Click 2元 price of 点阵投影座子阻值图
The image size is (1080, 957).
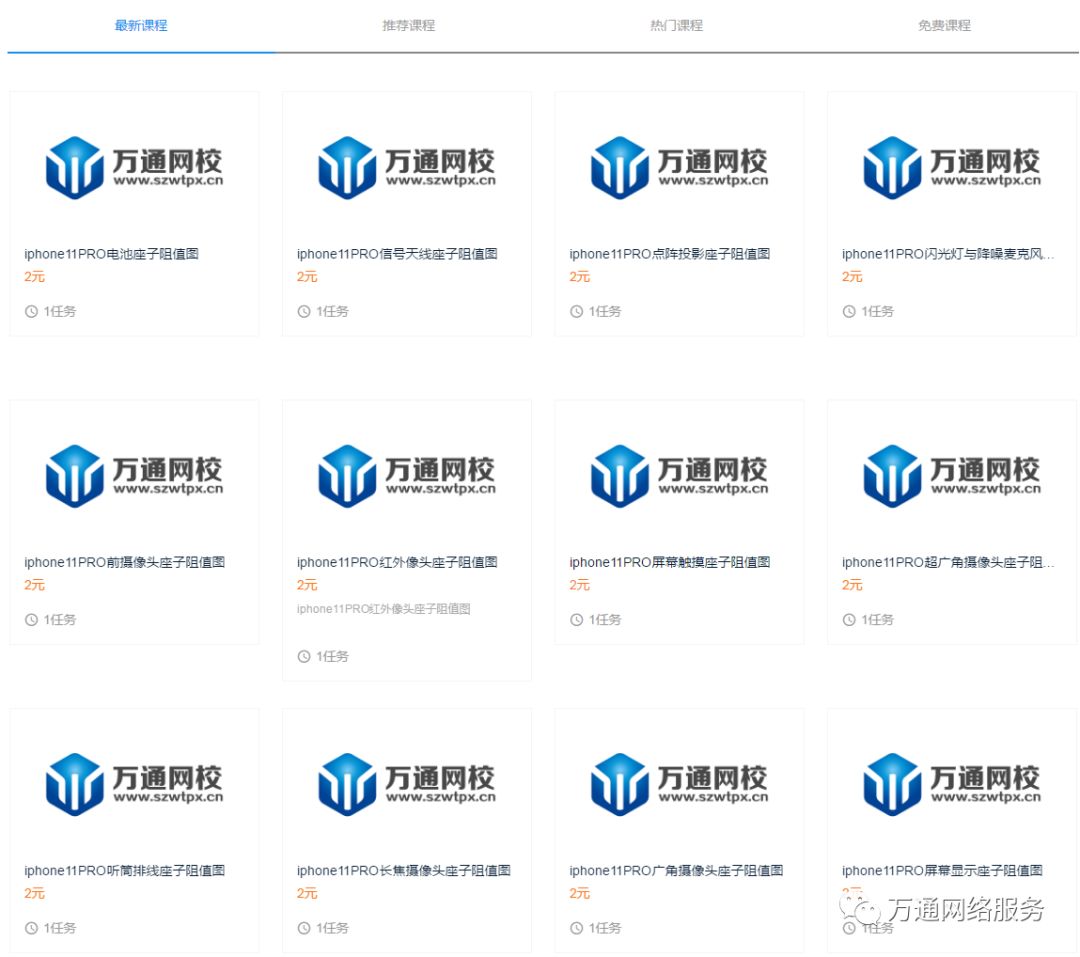pyautogui.click(x=580, y=276)
